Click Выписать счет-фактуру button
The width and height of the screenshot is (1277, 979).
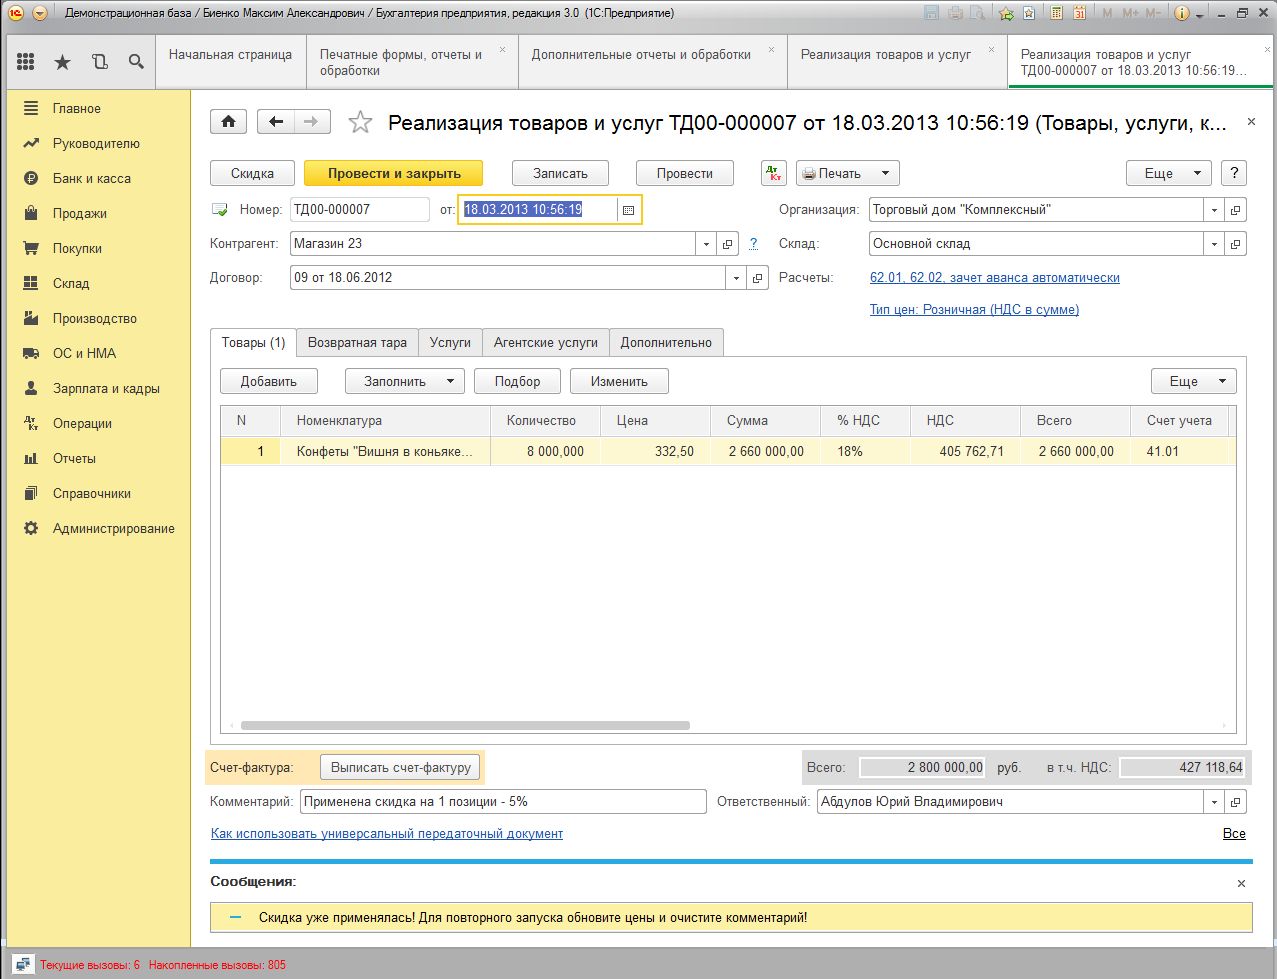click(400, 768)
